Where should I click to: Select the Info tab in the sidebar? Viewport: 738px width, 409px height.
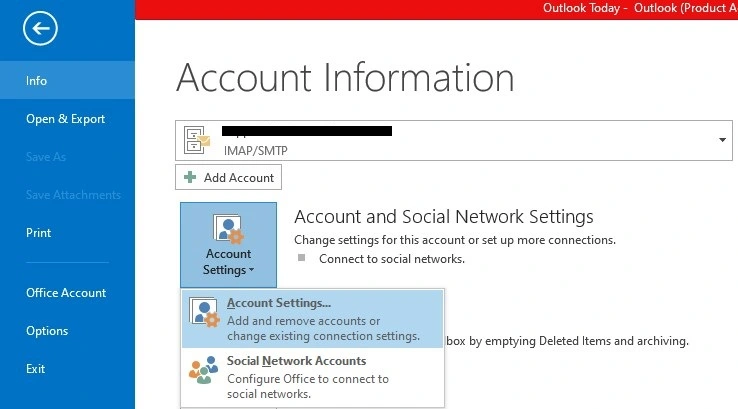point(37,81)
